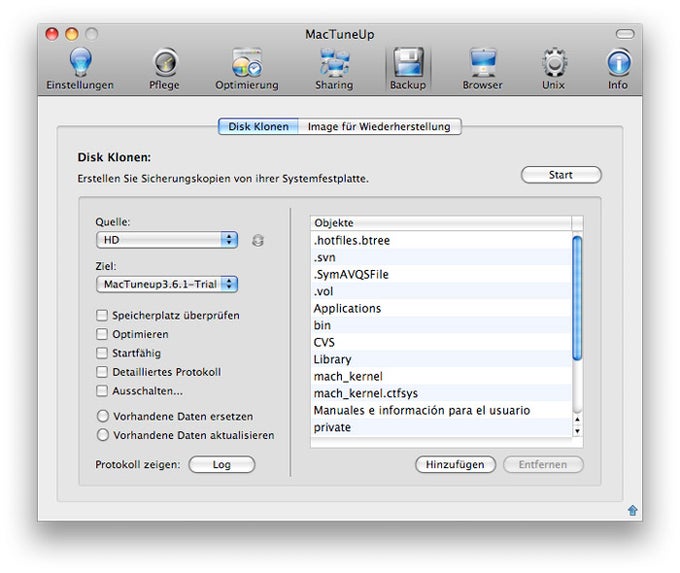
Task: Click the scrollbar up arrow
Action: click(x=577, y=419)
